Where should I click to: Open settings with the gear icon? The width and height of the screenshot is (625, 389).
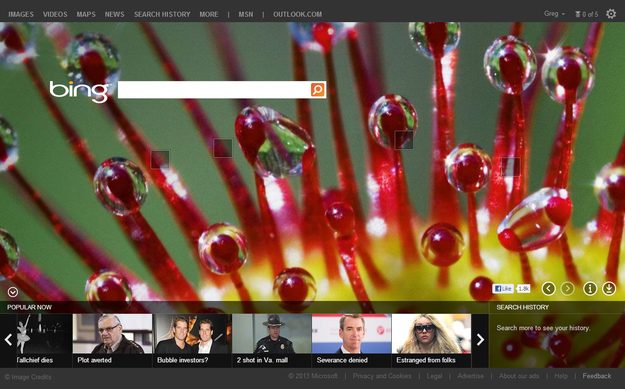click(x=611, y=14)
